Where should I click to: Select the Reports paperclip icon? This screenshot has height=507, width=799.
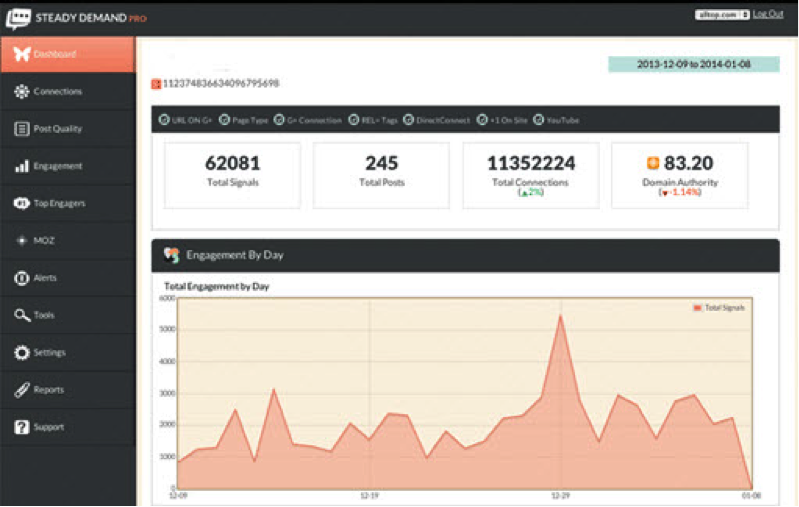pyautogui.click(x=21, y=390)
